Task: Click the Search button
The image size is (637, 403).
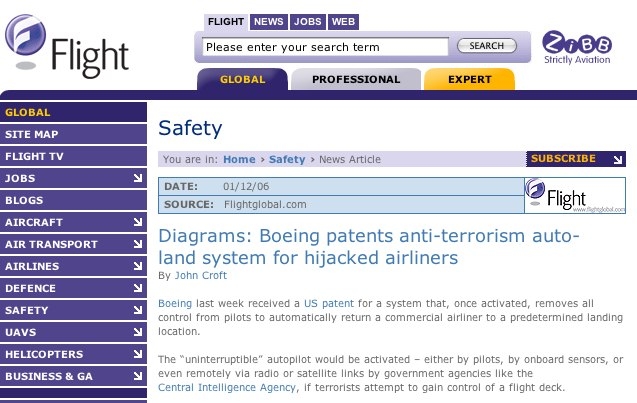Action: click(487, 46)
